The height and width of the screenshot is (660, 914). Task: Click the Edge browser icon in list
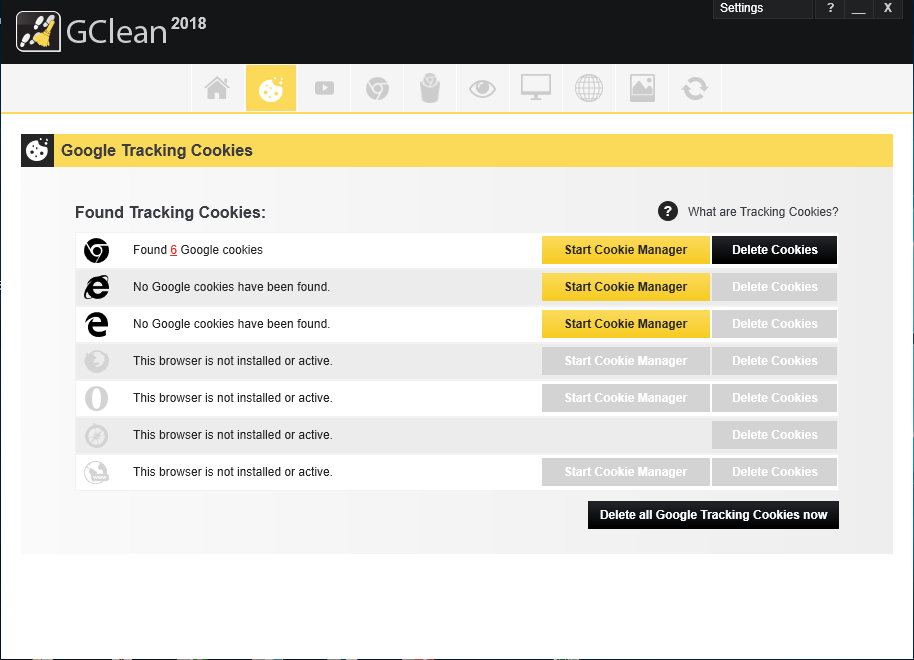[x=97, y=324]
